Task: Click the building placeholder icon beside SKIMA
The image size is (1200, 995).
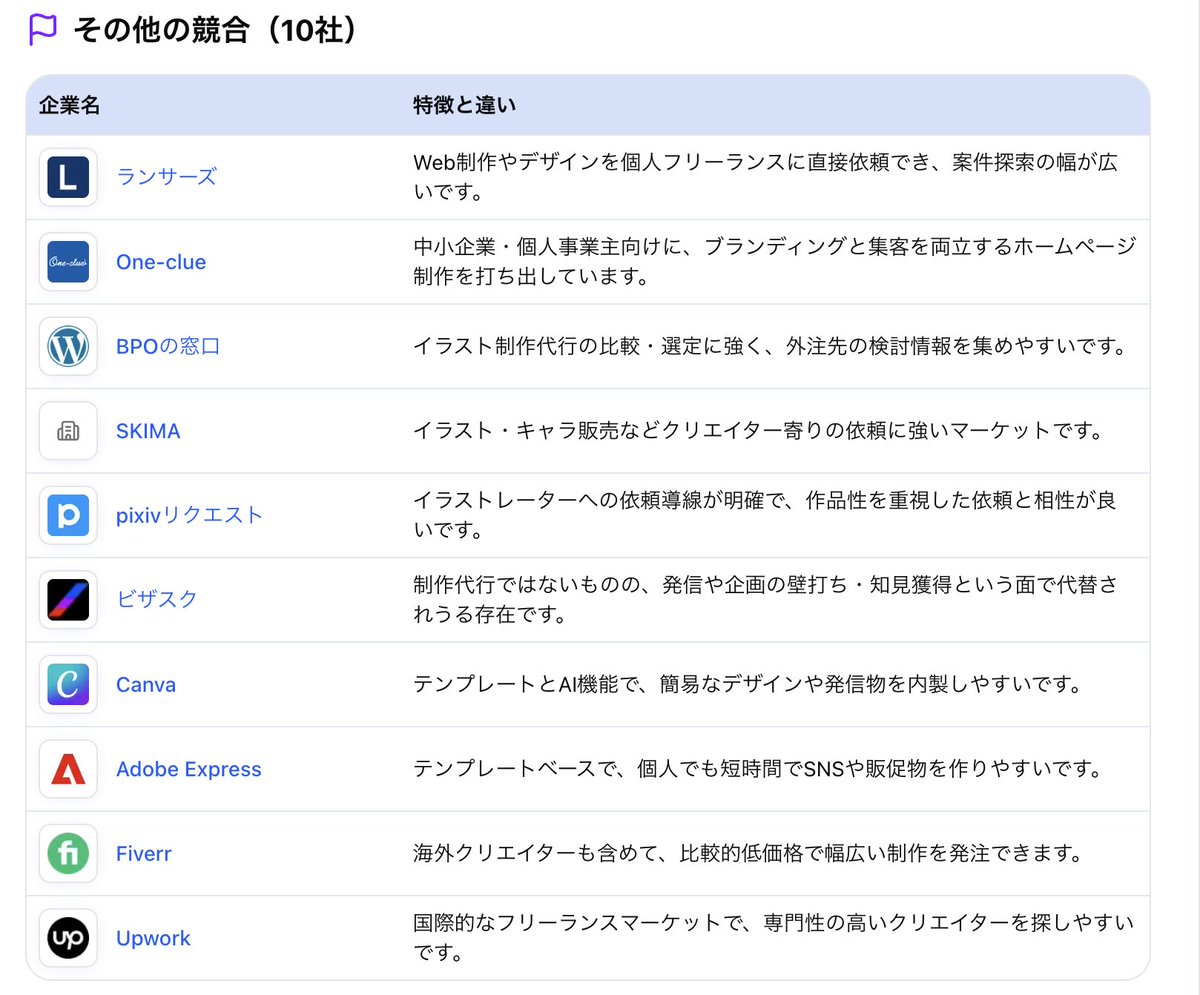Action: pyautogui.click(x=68, y=431)
